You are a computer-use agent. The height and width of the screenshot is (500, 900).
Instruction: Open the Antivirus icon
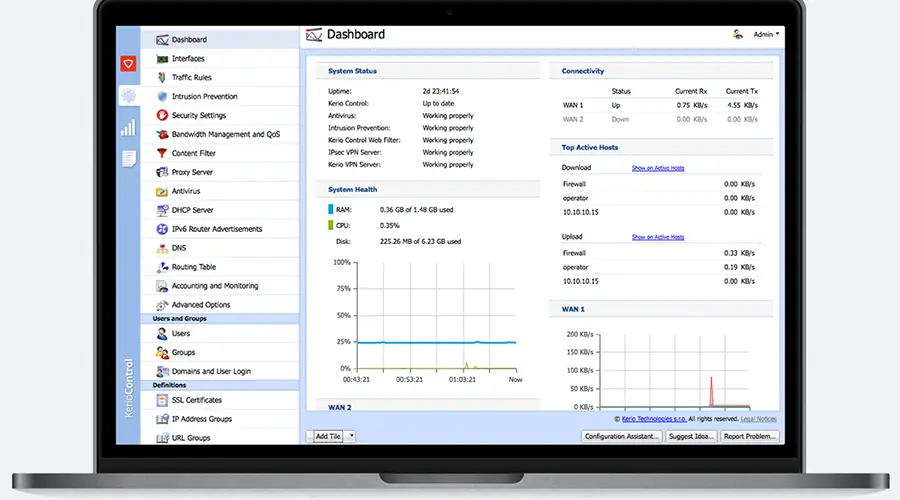coord(162,191)
